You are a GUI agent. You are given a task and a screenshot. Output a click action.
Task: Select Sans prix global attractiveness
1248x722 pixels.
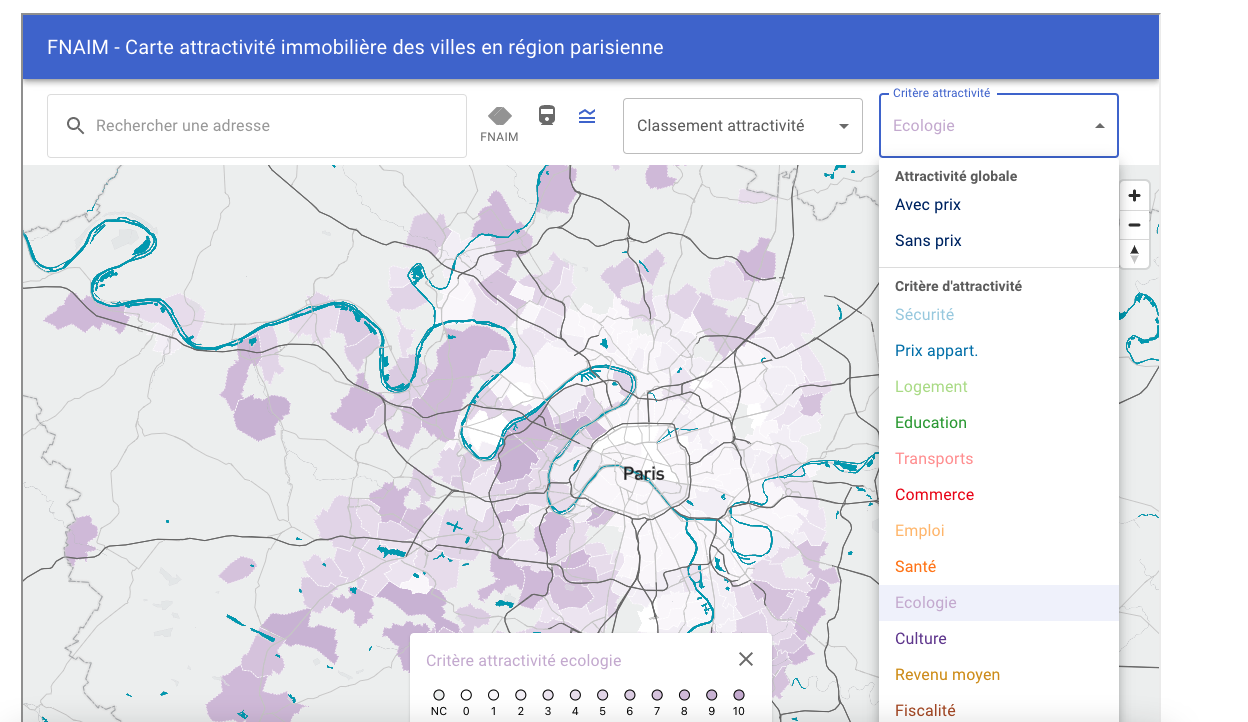pyautogui.click(x=927, y=241)
